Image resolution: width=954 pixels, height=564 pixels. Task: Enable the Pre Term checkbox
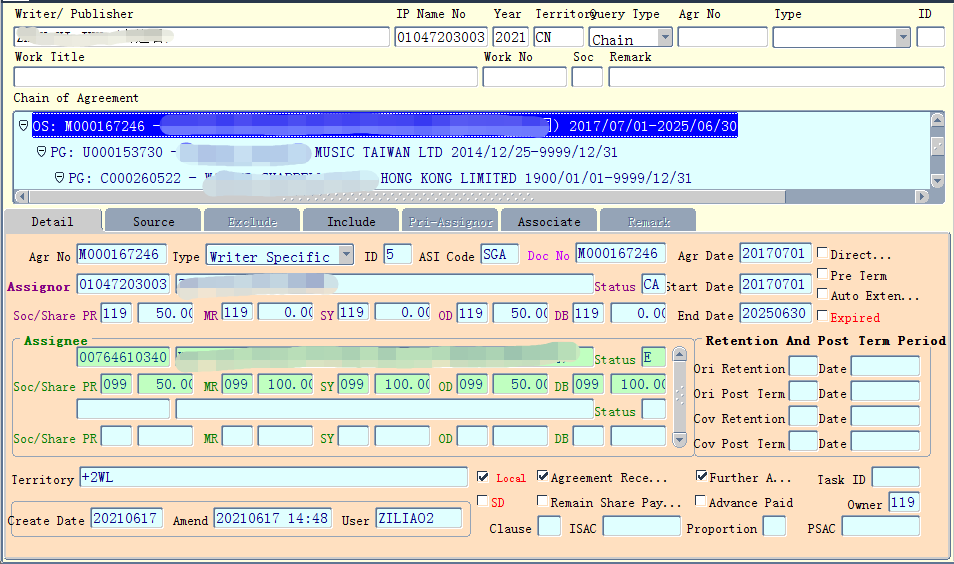(x=822, y=273)
